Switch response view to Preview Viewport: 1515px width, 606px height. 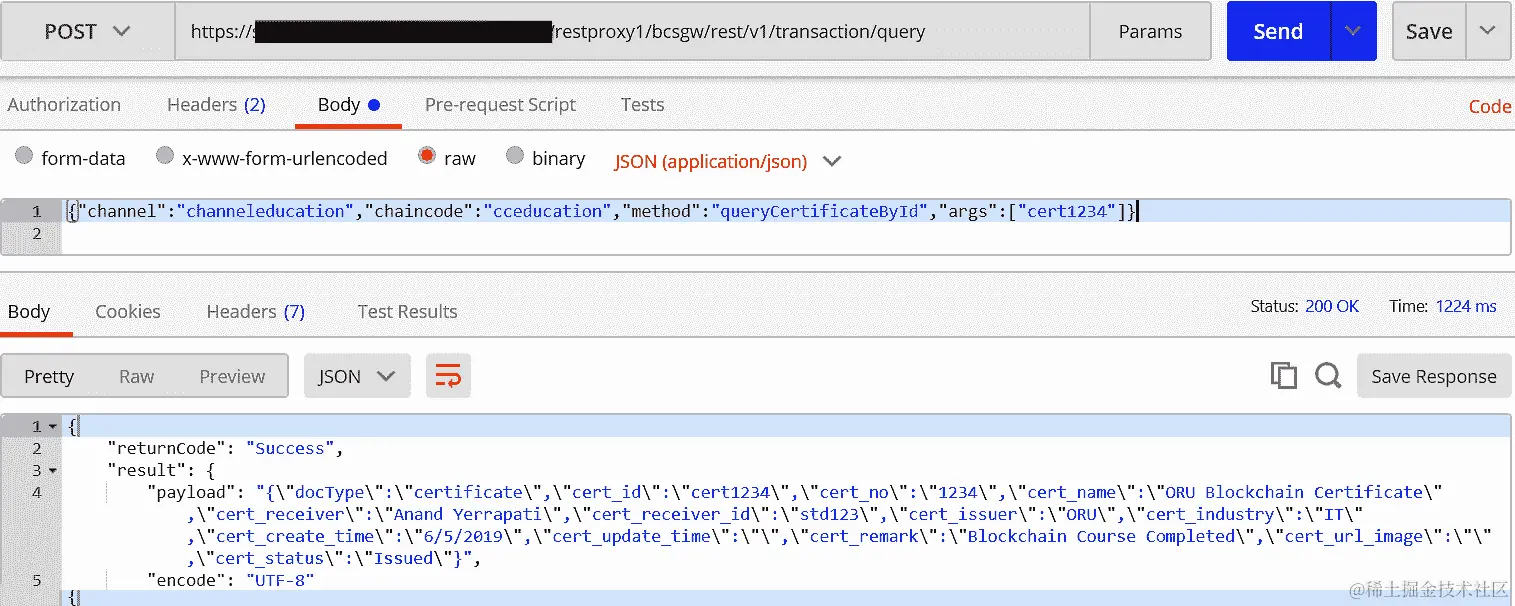pyautogui.click(x=232, y=376)
